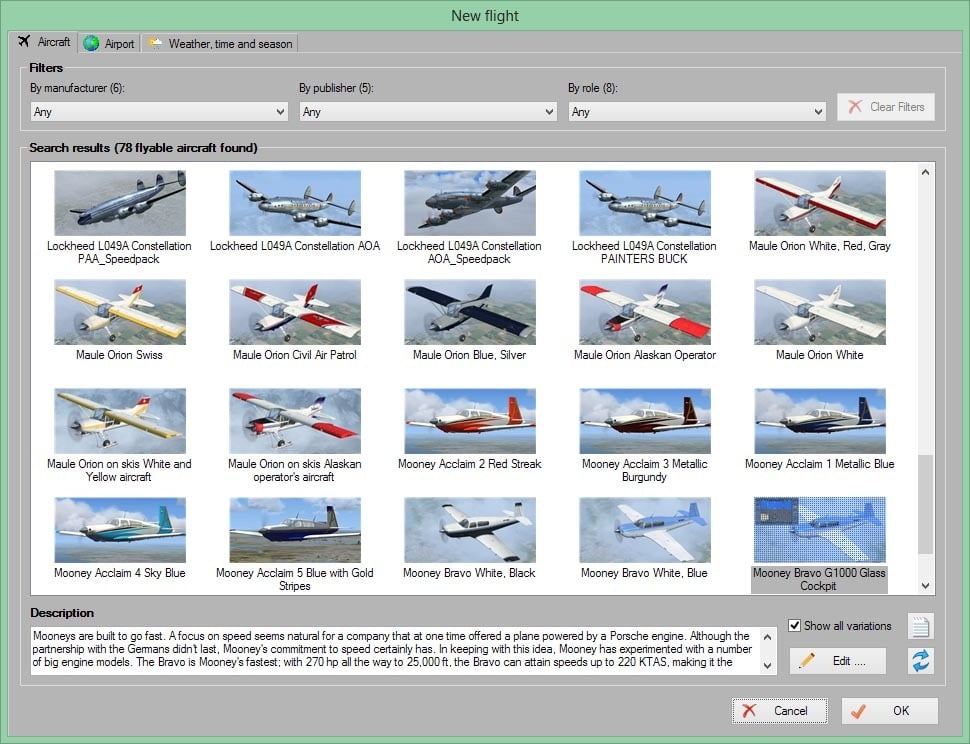Image resolution: width=970 pixels, height=744 pixels.
Task: Pick Mooney Acclaim 1 Metallic Blue
Action: click(x=820, y=421)
